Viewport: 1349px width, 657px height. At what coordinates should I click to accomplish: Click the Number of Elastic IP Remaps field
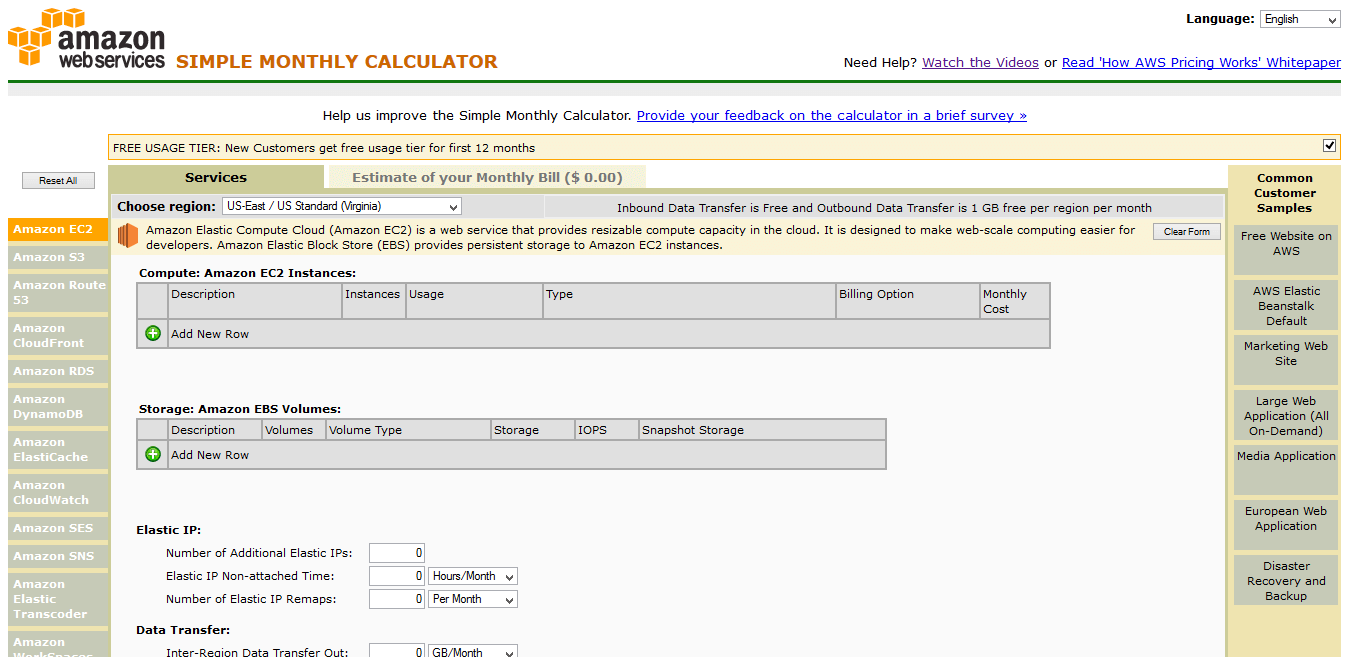click(x=397, y=599)
